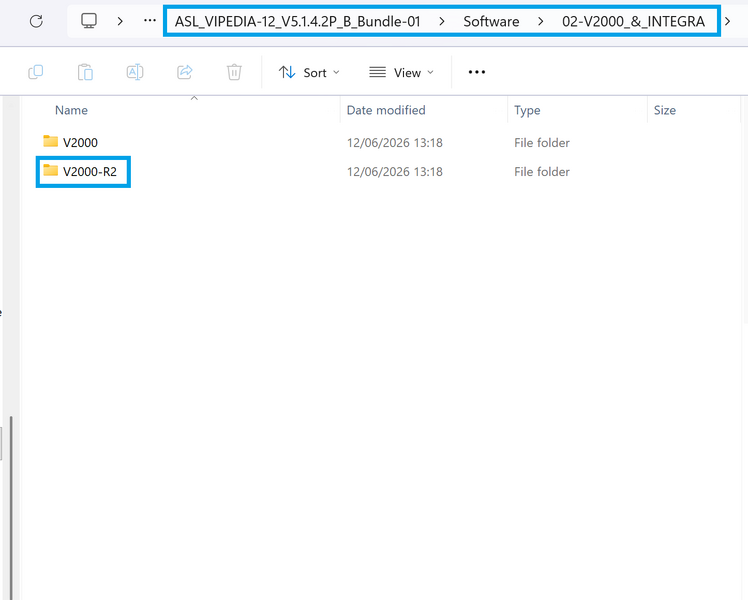Screen dimensions: 748x600
Task: Click the Rename toolbar icon
Action: 135,72
